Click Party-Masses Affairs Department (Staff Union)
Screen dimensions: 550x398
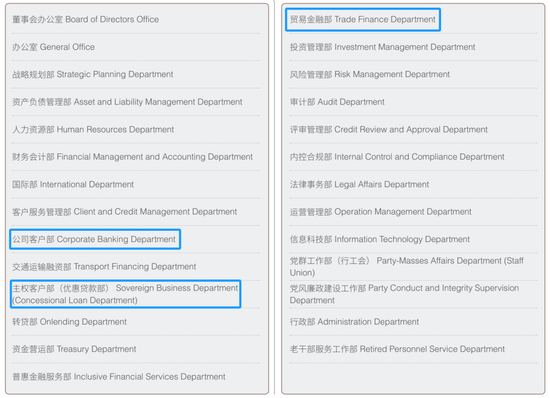(x=407, y=267)
